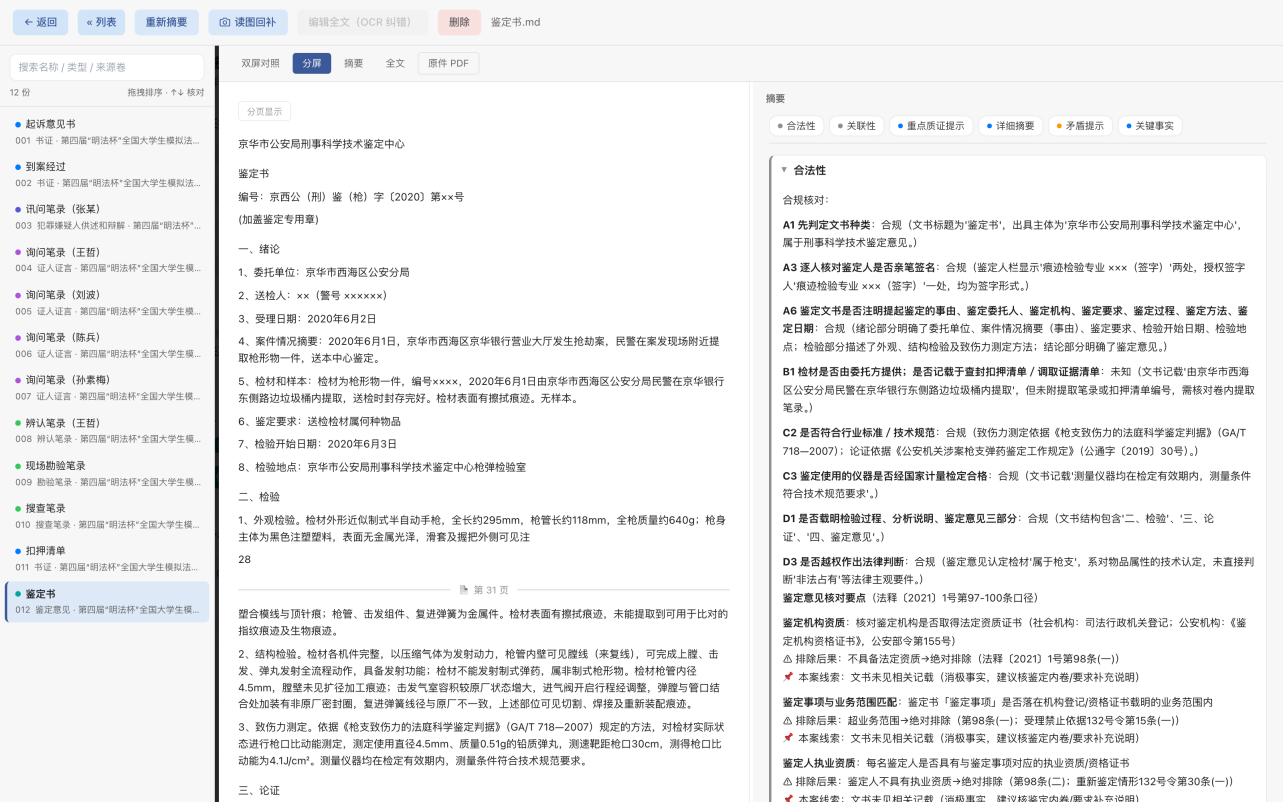Open 询问笔录（刘波）in the list
This screenshot has width=1283, height=802.
click(x=107, y=302)
